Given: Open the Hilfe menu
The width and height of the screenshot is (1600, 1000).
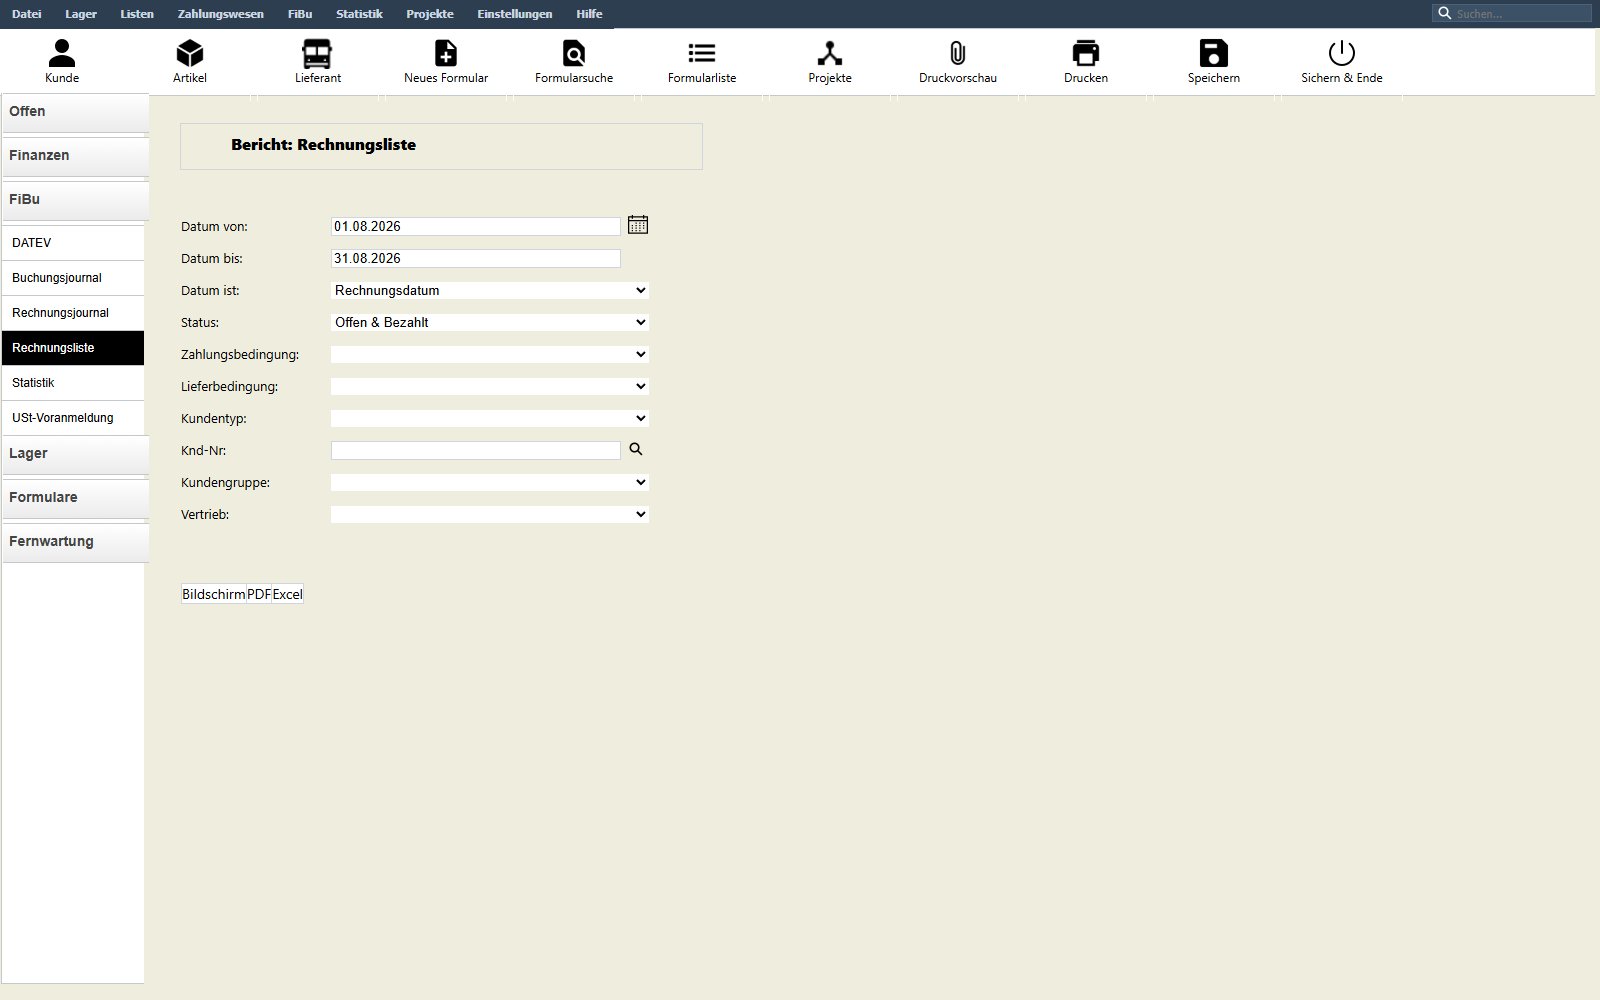Looking at the screenshot, I should (x=589, y=14).
